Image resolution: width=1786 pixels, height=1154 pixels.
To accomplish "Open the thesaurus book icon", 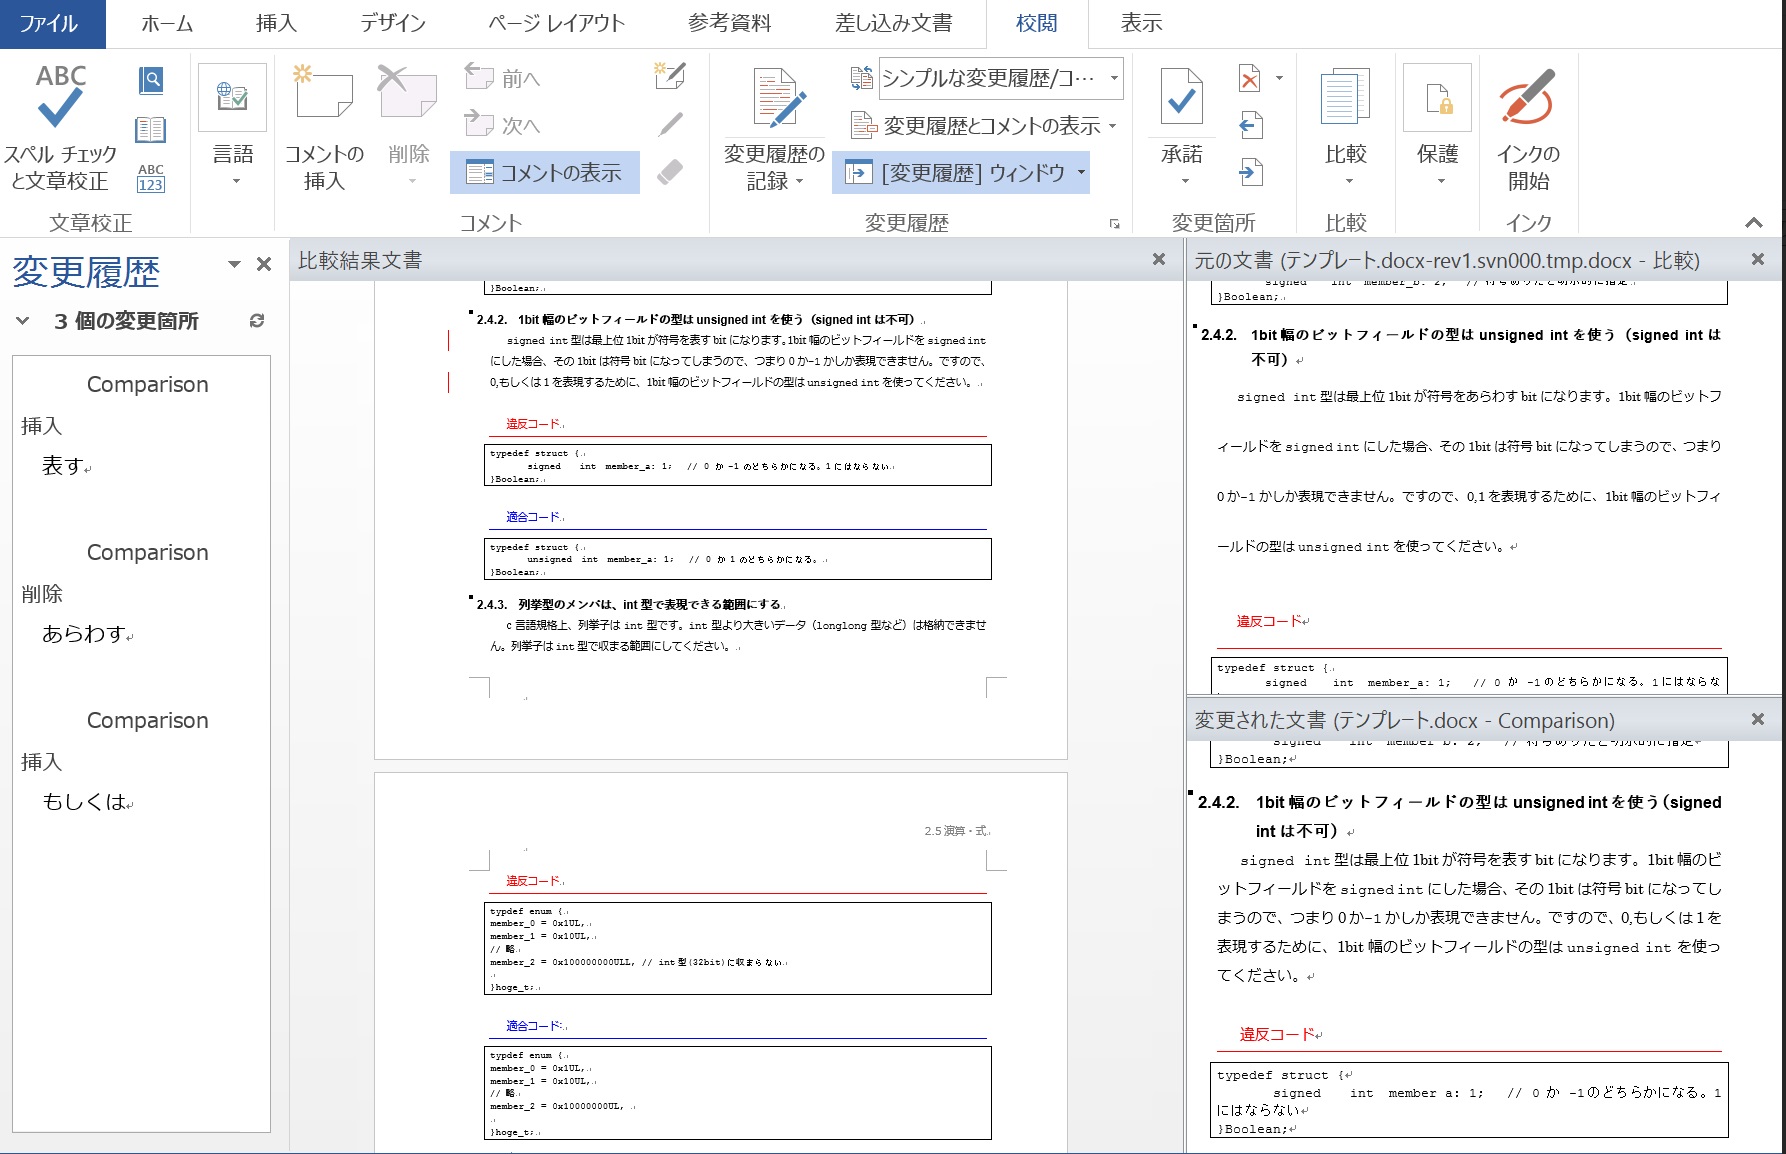I will [151, 129].
